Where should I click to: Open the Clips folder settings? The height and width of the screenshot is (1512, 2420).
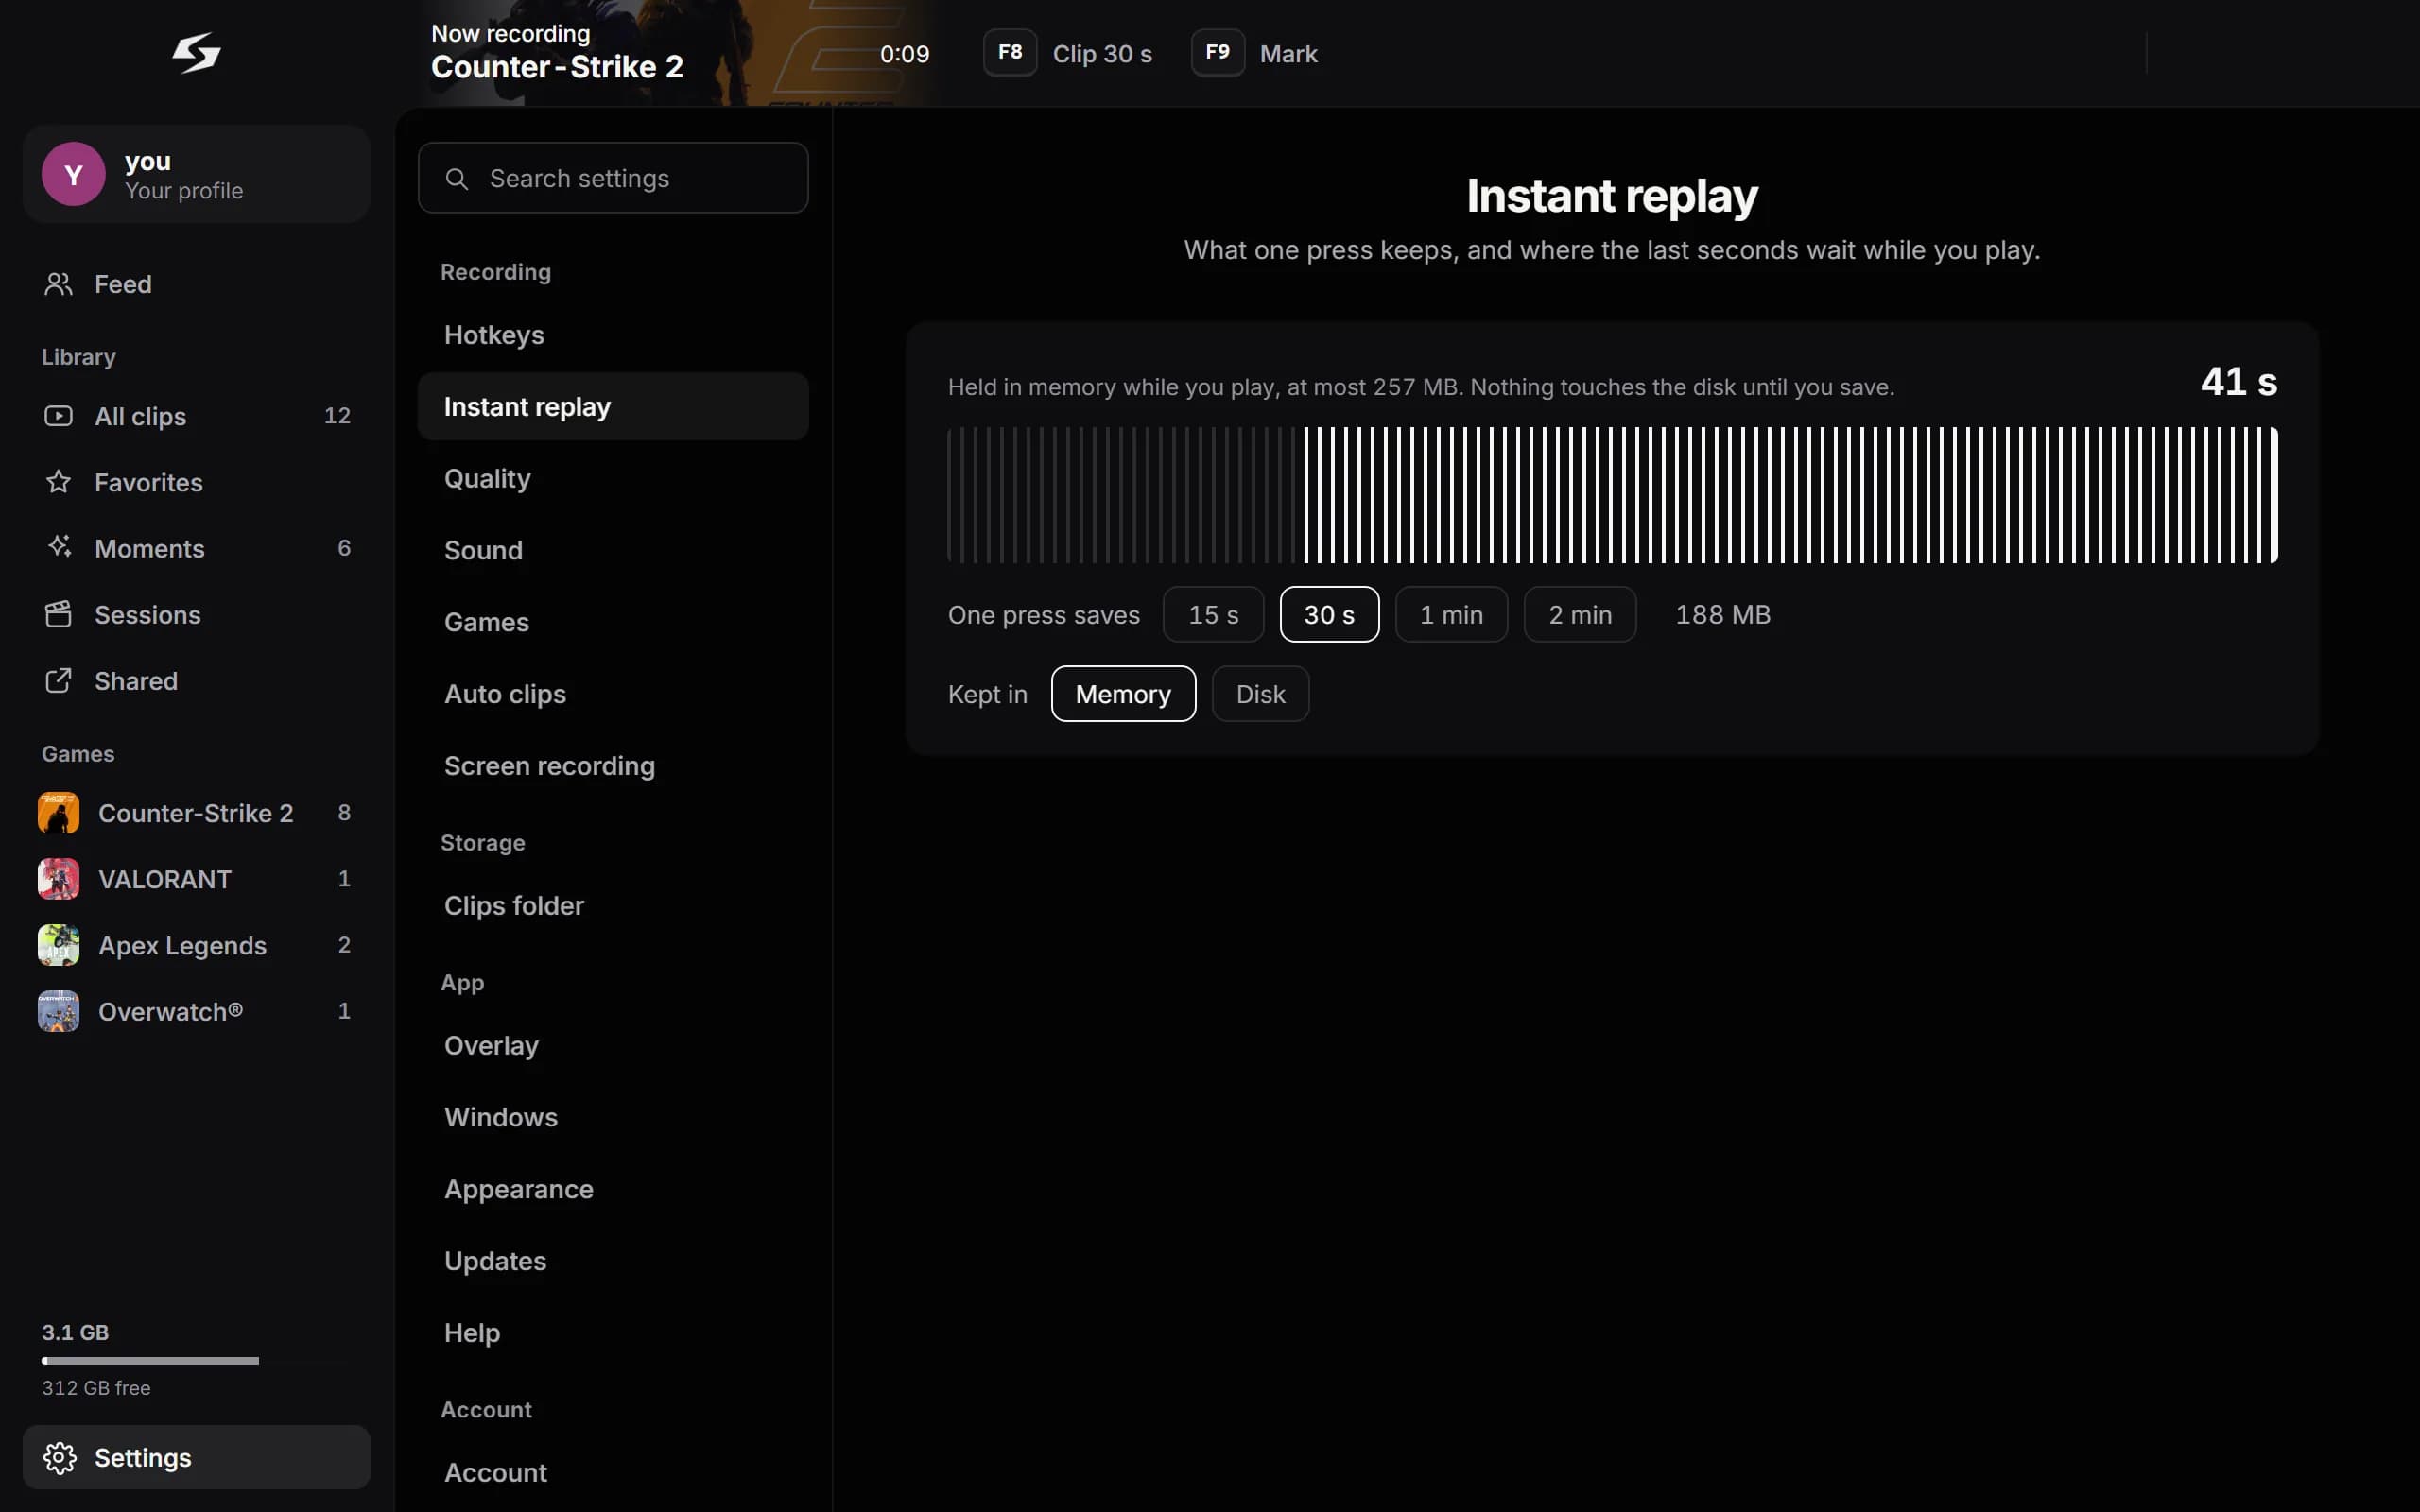tap(613, 906)
